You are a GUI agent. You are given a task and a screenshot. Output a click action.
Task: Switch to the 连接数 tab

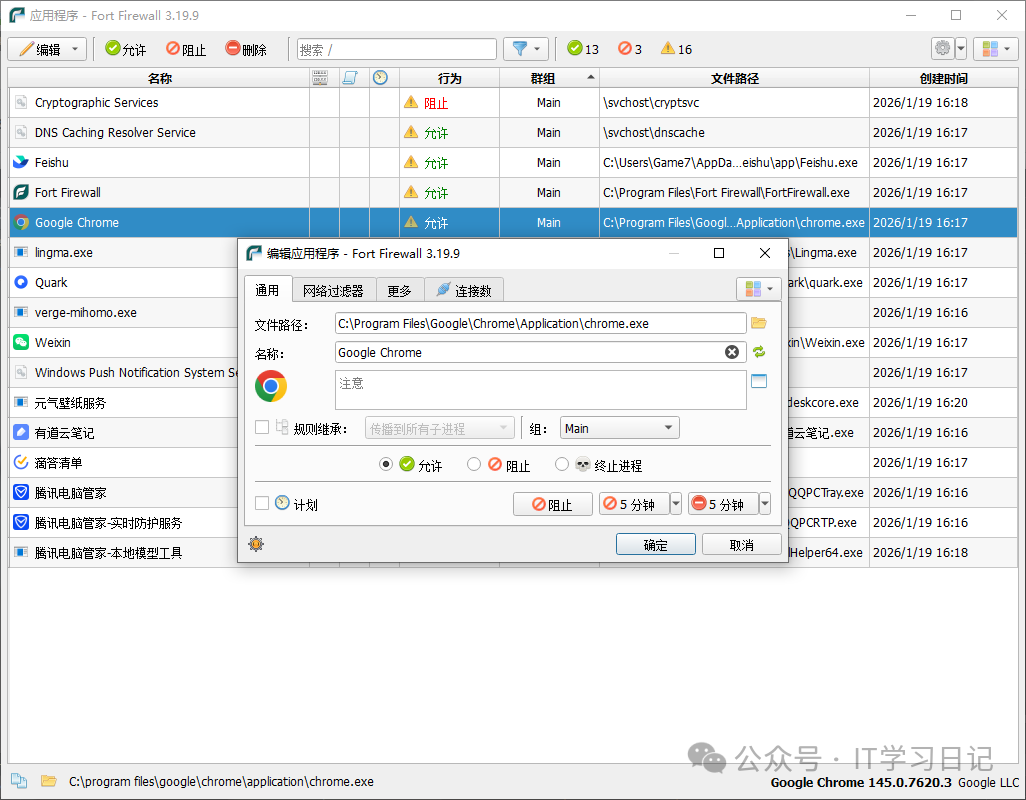(x=464, y=291)
